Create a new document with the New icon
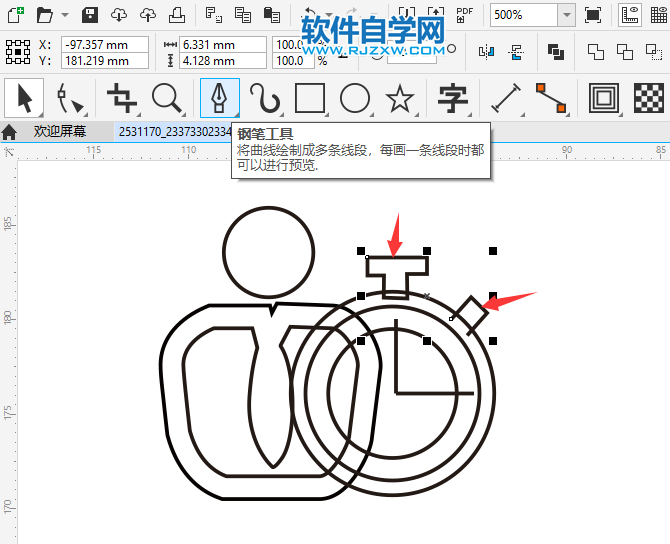Screen dimensions: 670x544 (x=16, y=15)
